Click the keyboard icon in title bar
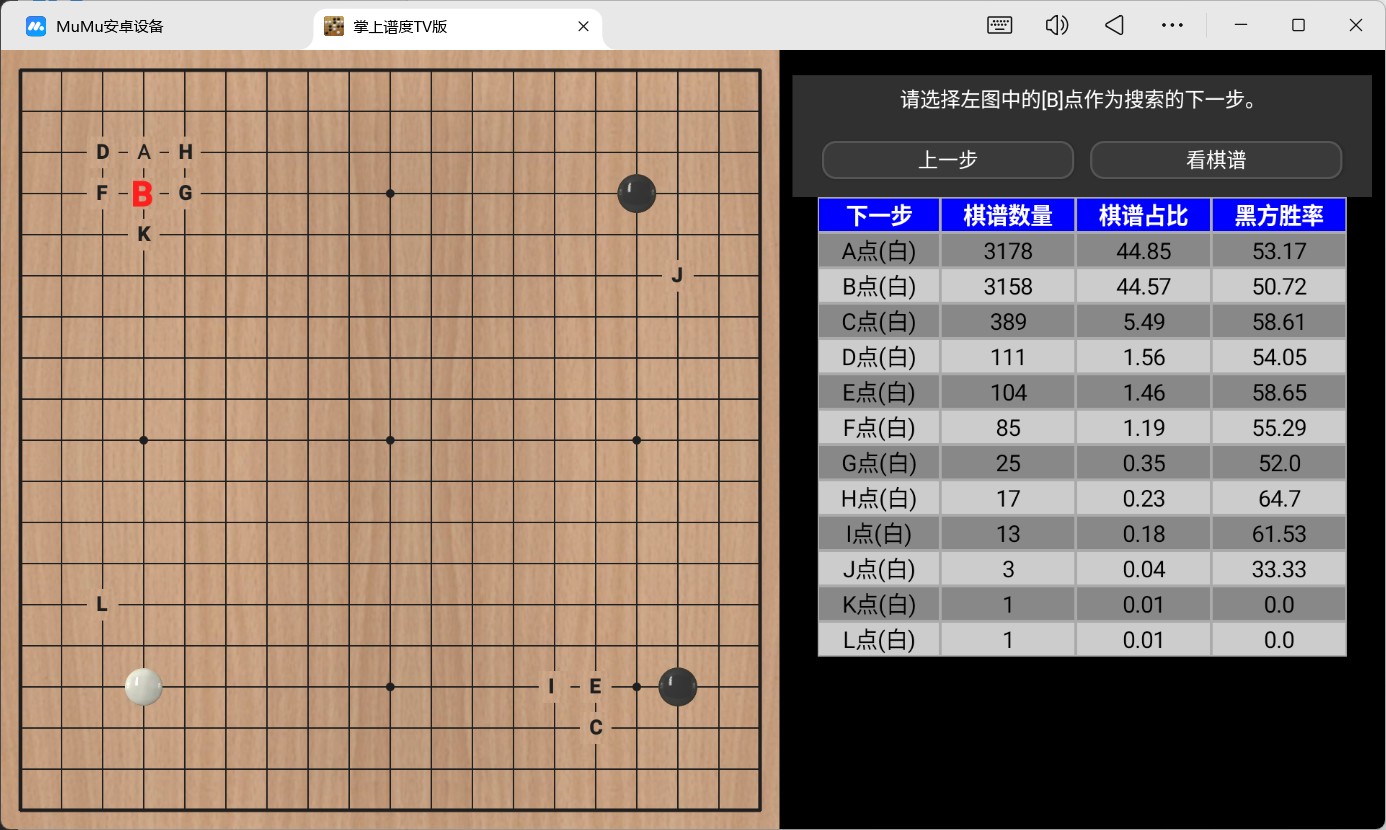This screenshot has width=1386, height=830. point(999,26)
